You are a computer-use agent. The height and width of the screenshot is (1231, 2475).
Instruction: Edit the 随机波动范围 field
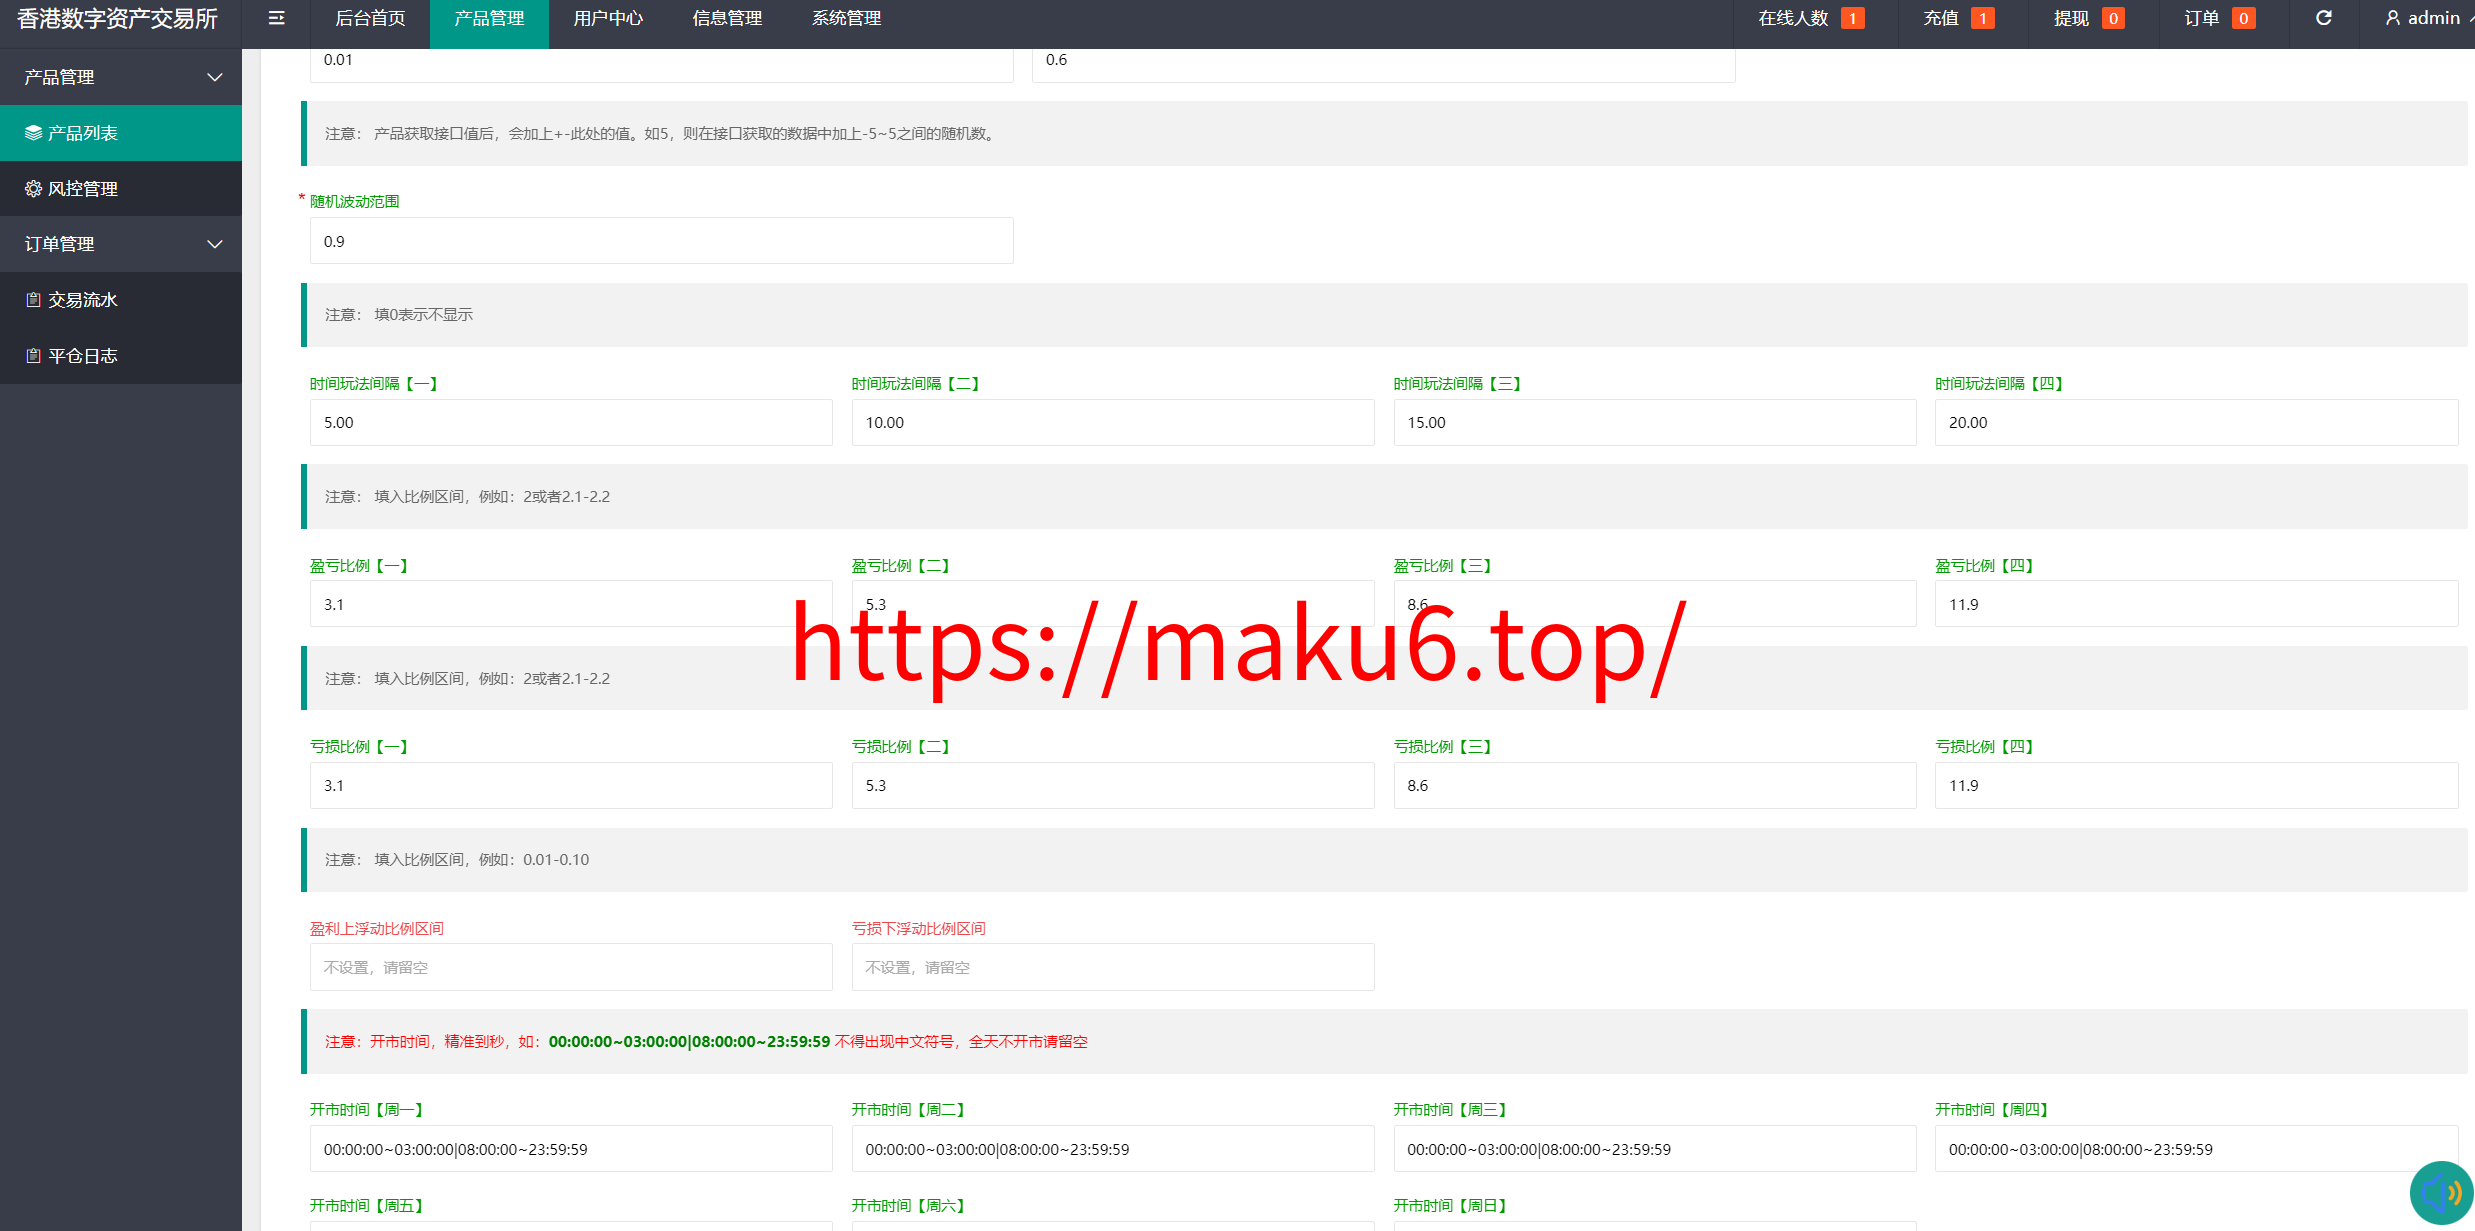661,241
